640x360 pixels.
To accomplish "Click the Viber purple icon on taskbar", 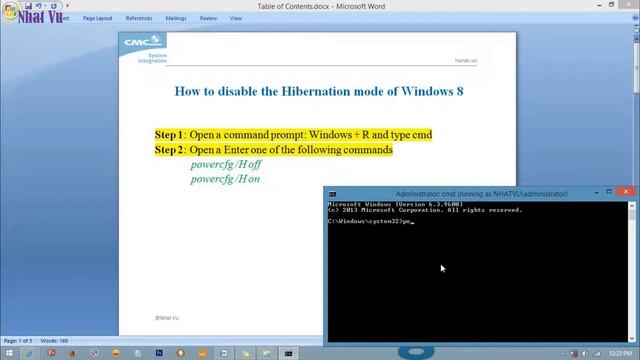I will (94, 353).
